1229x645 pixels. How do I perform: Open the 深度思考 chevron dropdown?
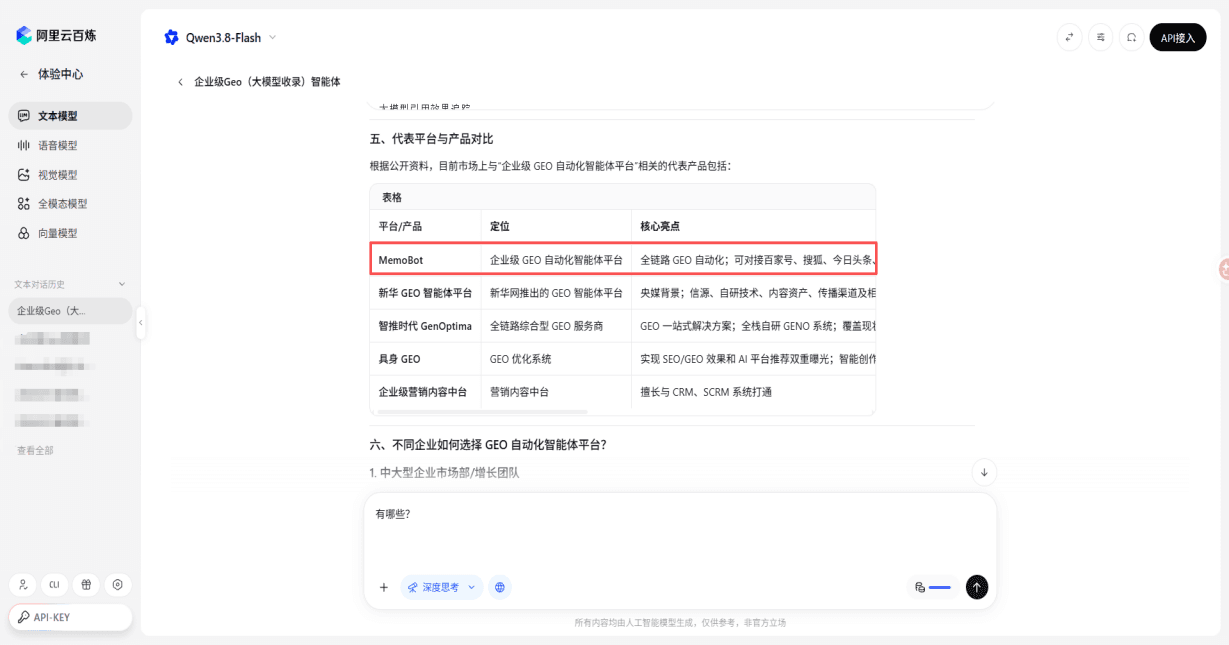pyautogui.click(x=472, y=587)
